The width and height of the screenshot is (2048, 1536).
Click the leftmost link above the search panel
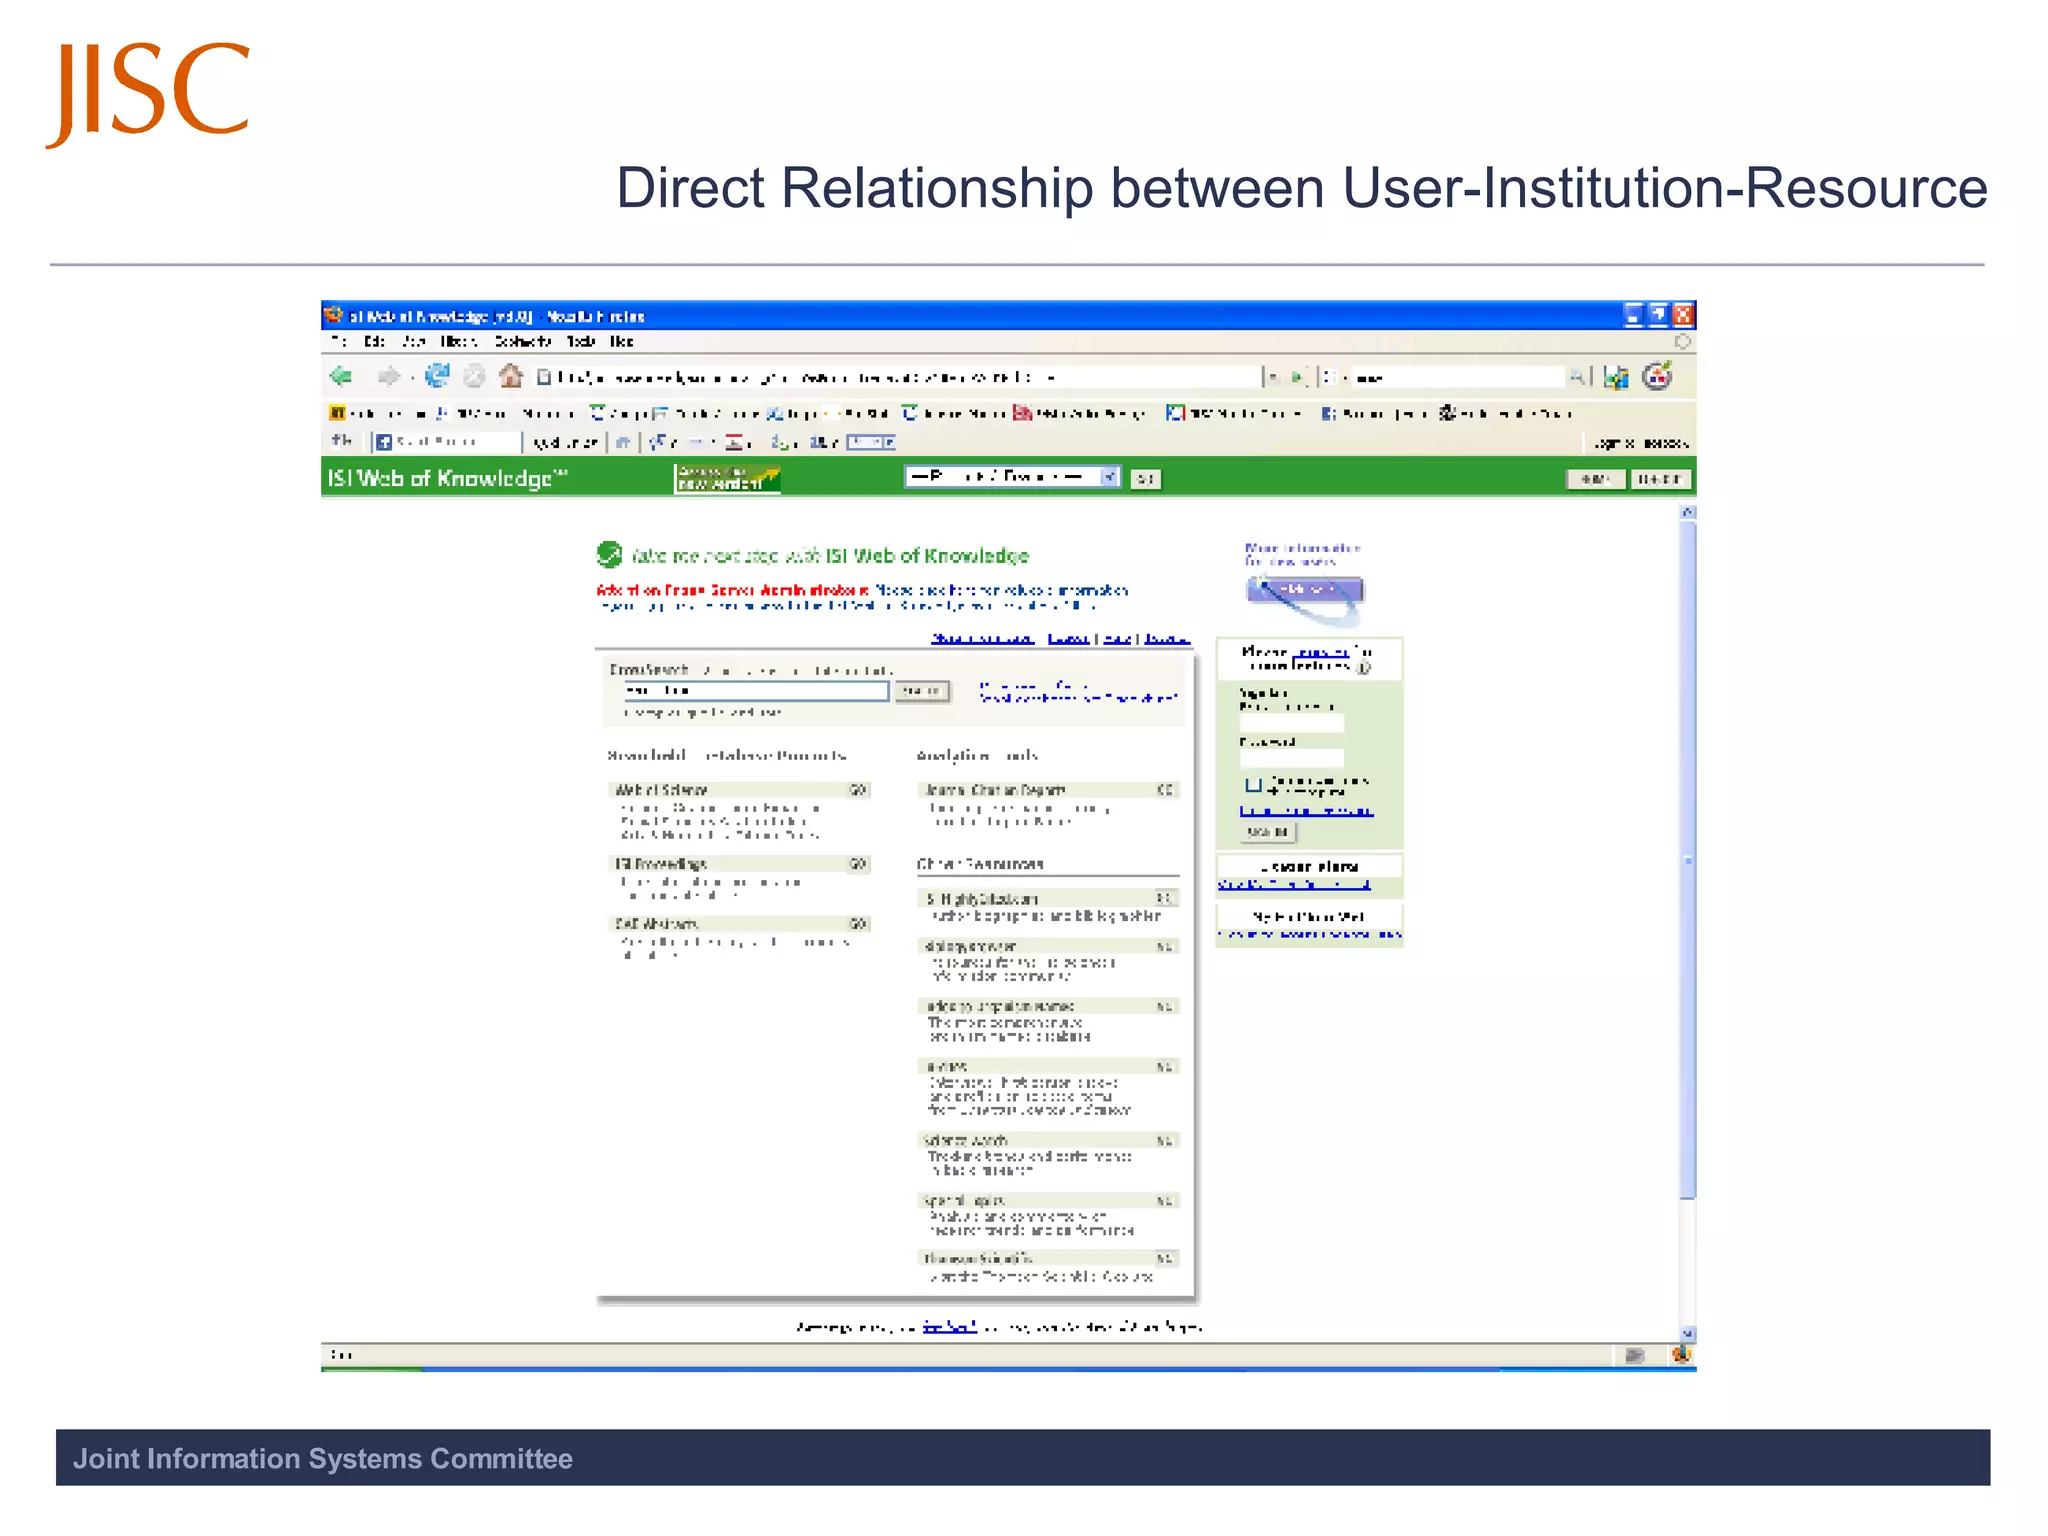click(x=982, y=638)
